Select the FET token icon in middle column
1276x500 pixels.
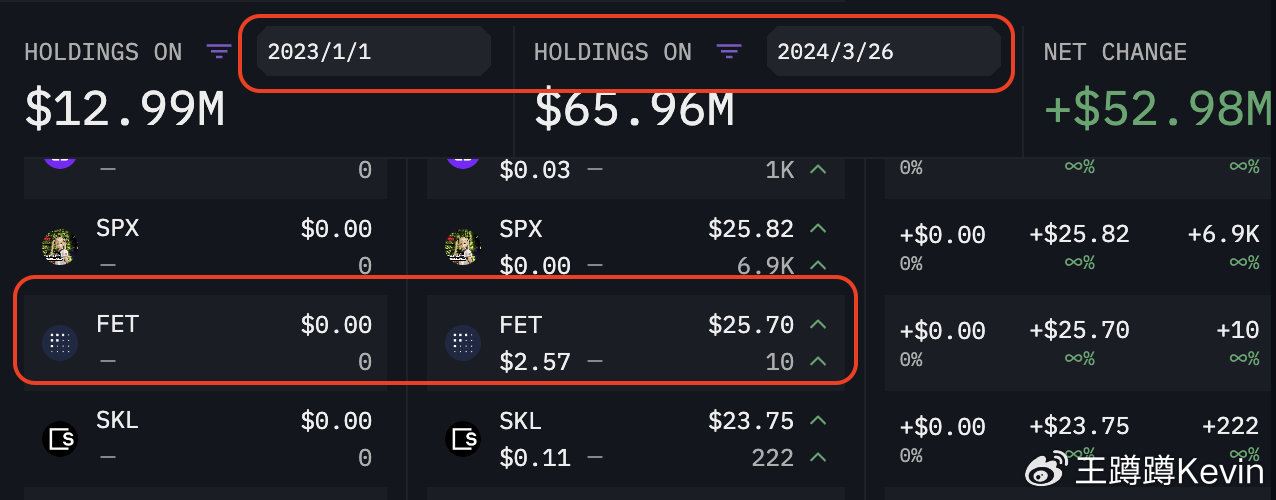tap(462, 343)
